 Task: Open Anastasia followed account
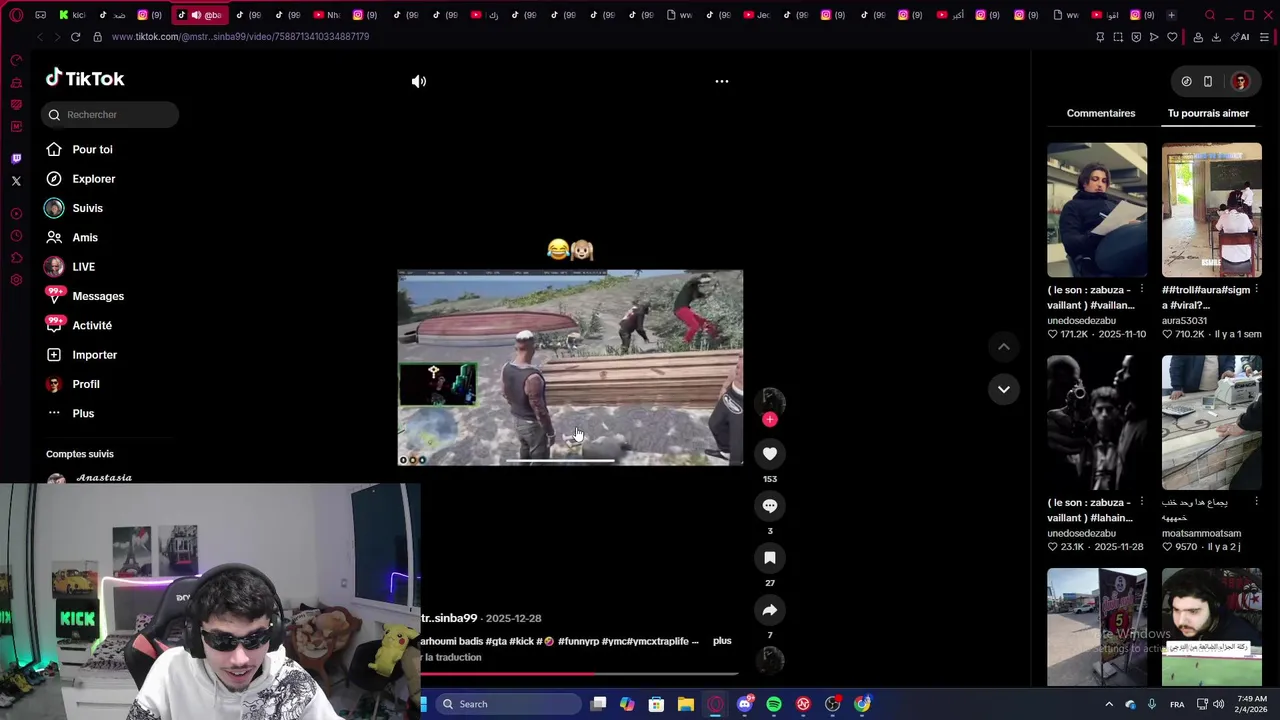pyautogui.click(x=90, y=478)
